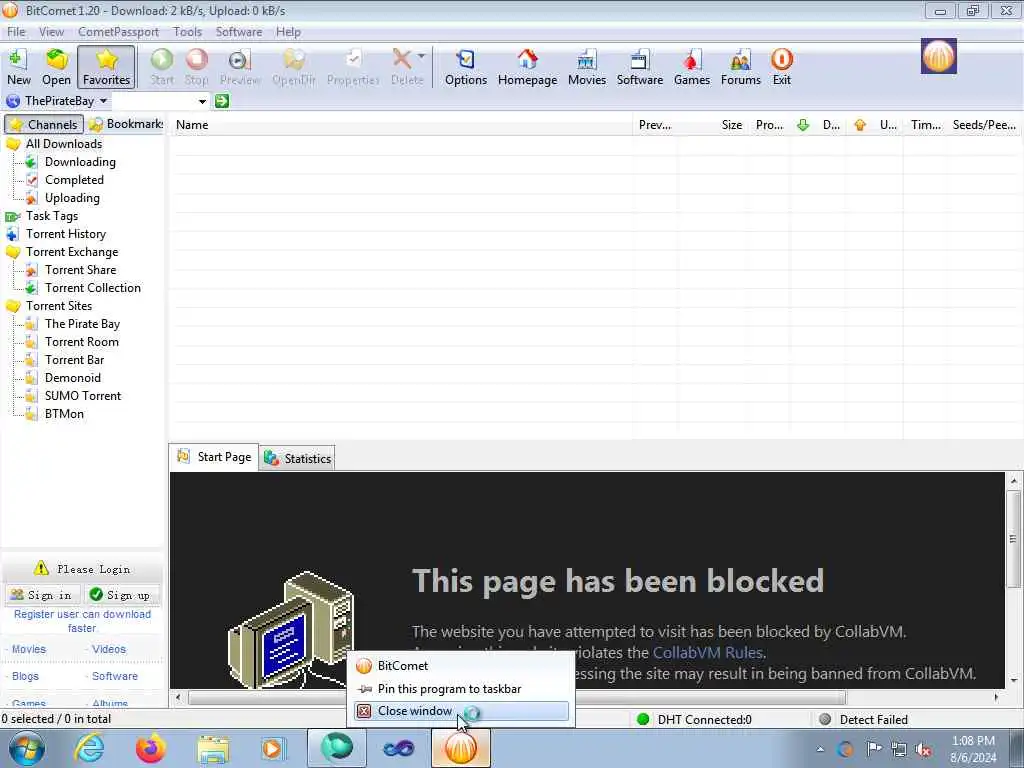1024x768 pixels.
Task: Open the Games toolbar icon
Action: click(692, 67)
